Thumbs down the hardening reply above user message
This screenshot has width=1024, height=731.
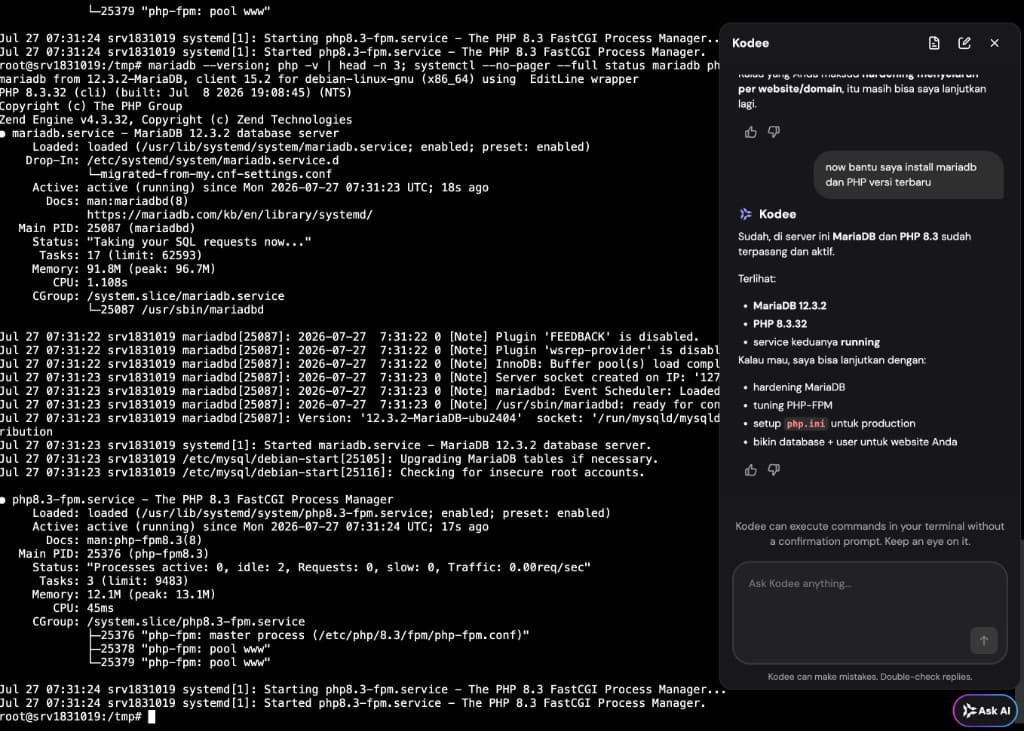[774, 132]
